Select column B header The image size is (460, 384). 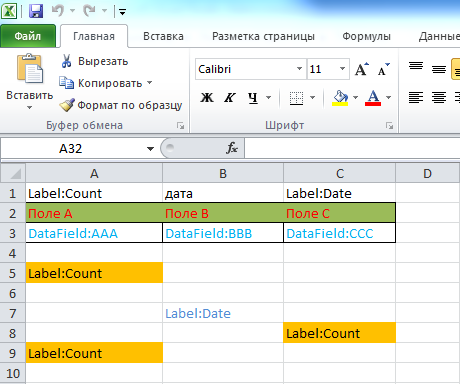(x=223, y=173)
